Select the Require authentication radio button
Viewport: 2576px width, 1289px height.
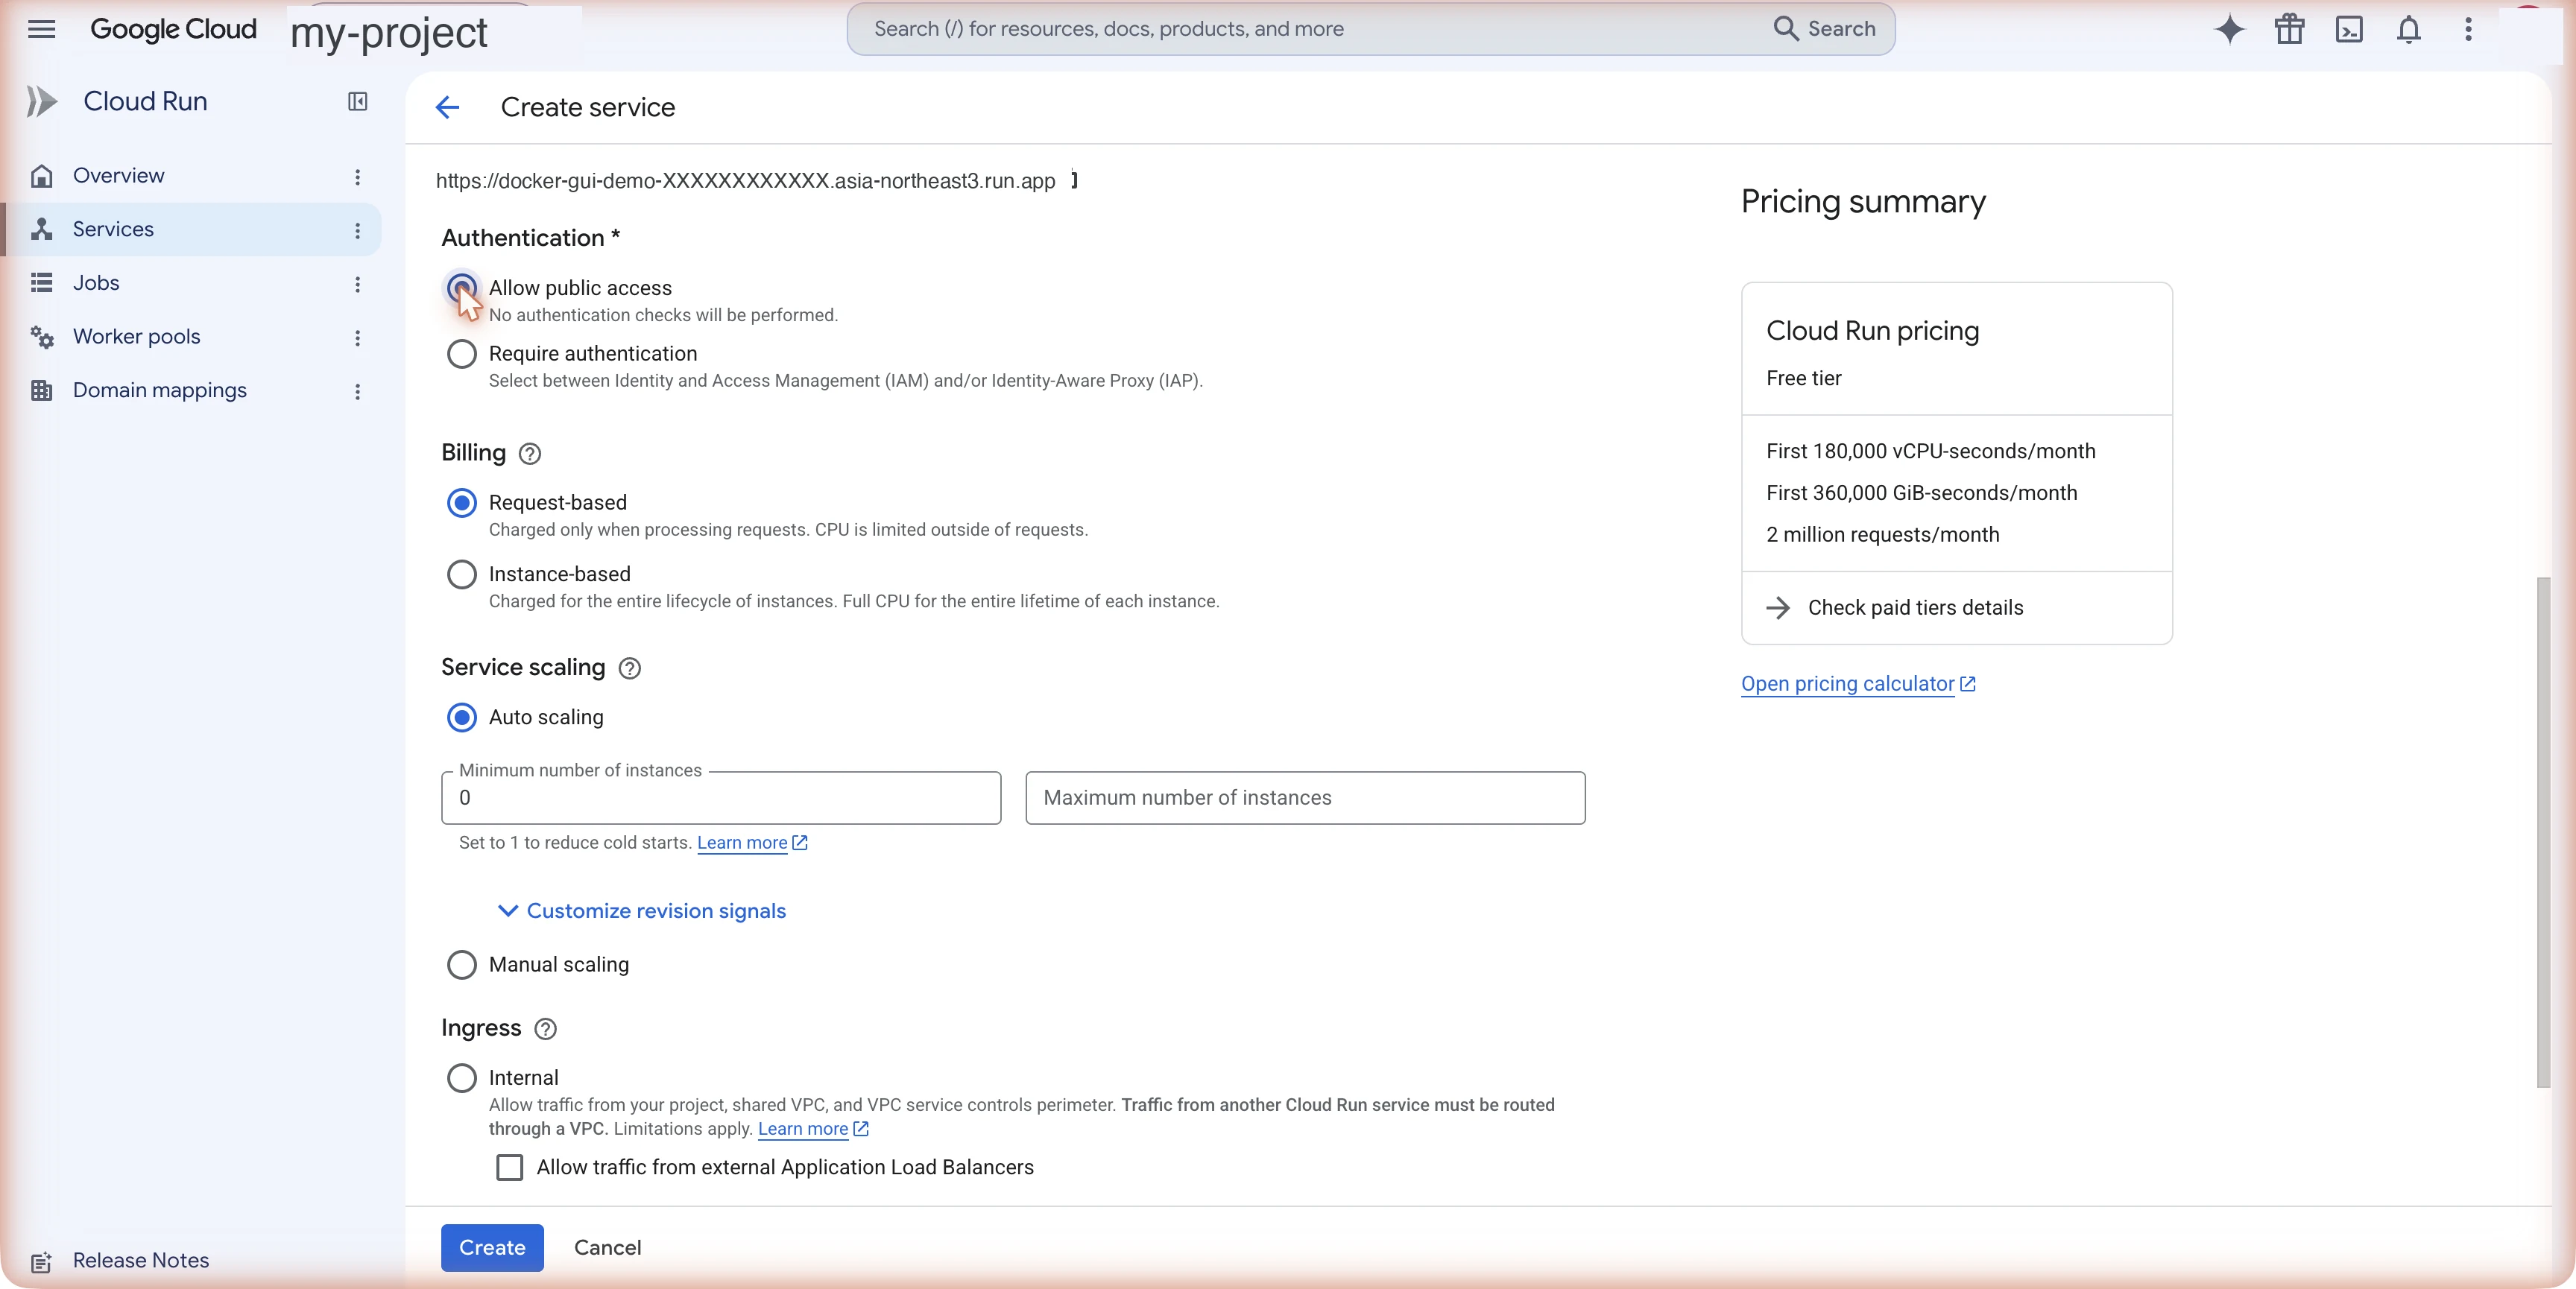tap(461, 354)
